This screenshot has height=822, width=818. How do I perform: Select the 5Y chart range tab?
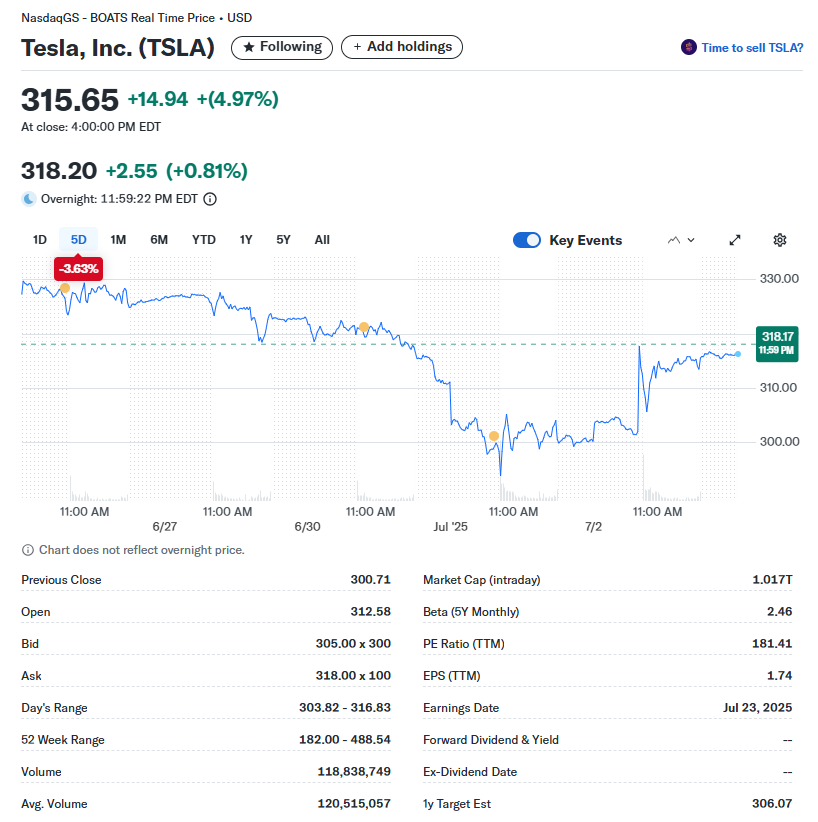click(x=283, y=240)
